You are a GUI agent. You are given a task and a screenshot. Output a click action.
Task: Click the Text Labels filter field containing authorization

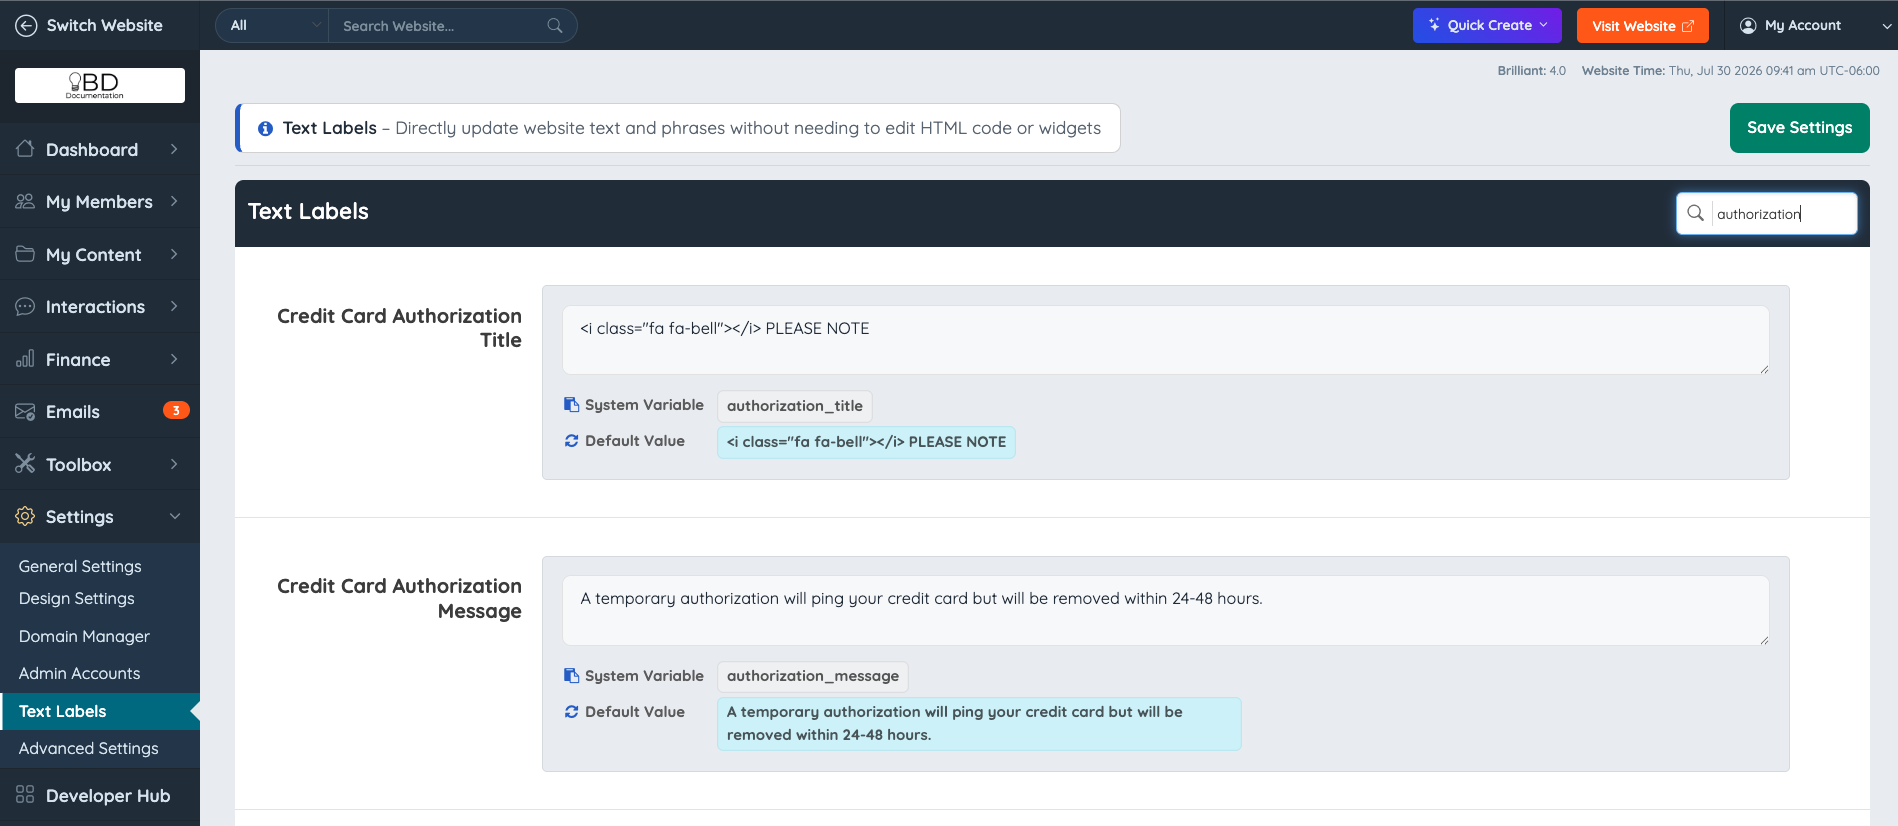click(x=1767, y=213)
